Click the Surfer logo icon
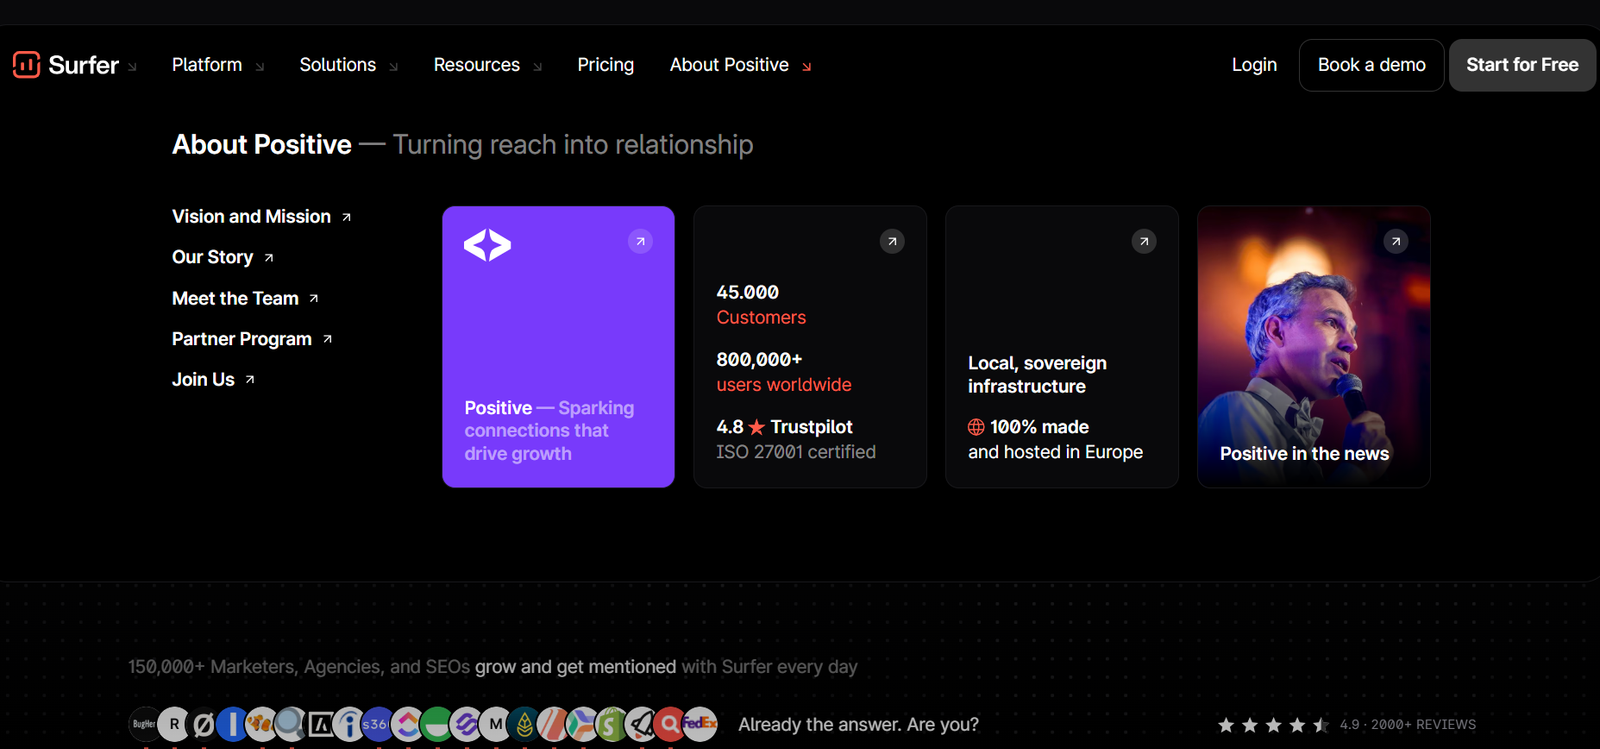 (x=26, y=65)
